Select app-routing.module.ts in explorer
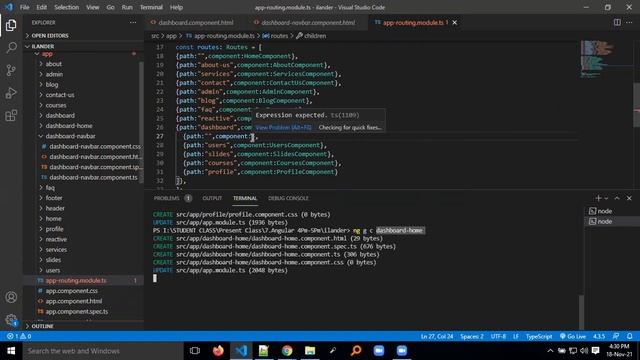 [x=76, y=280]
